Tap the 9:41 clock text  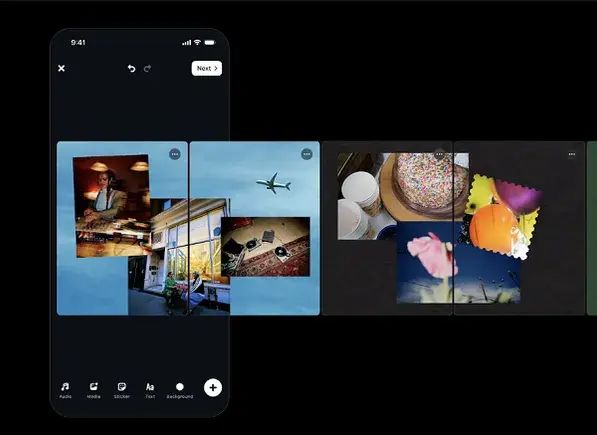pos(78,43)
